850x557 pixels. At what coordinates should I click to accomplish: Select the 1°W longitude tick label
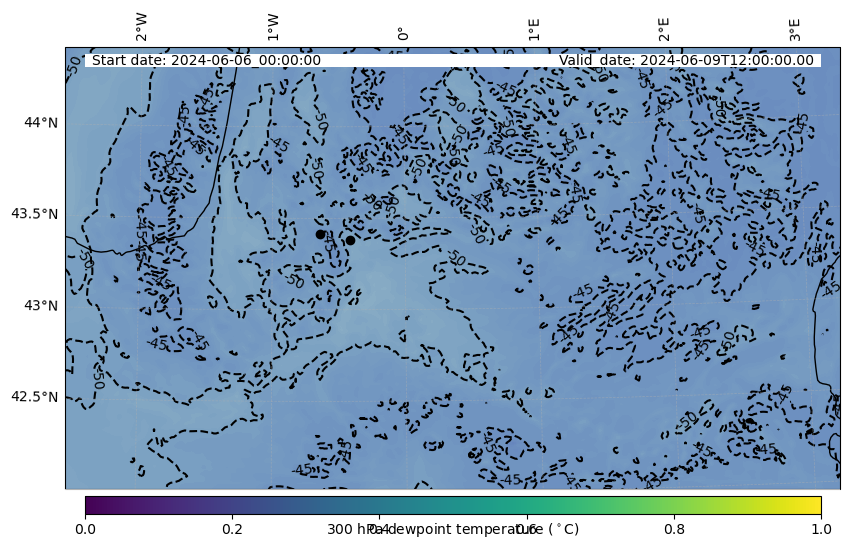(x=273, y=27)
